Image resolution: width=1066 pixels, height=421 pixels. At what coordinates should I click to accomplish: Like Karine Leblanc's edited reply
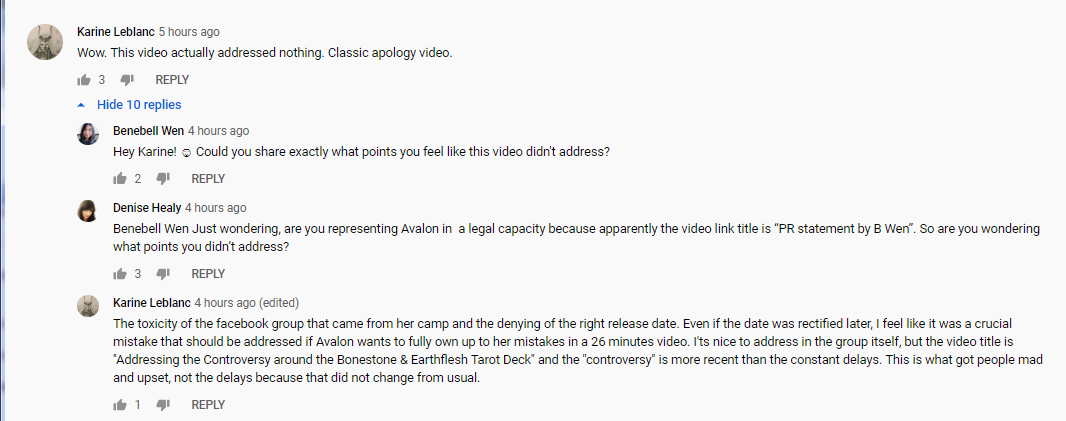120,405
